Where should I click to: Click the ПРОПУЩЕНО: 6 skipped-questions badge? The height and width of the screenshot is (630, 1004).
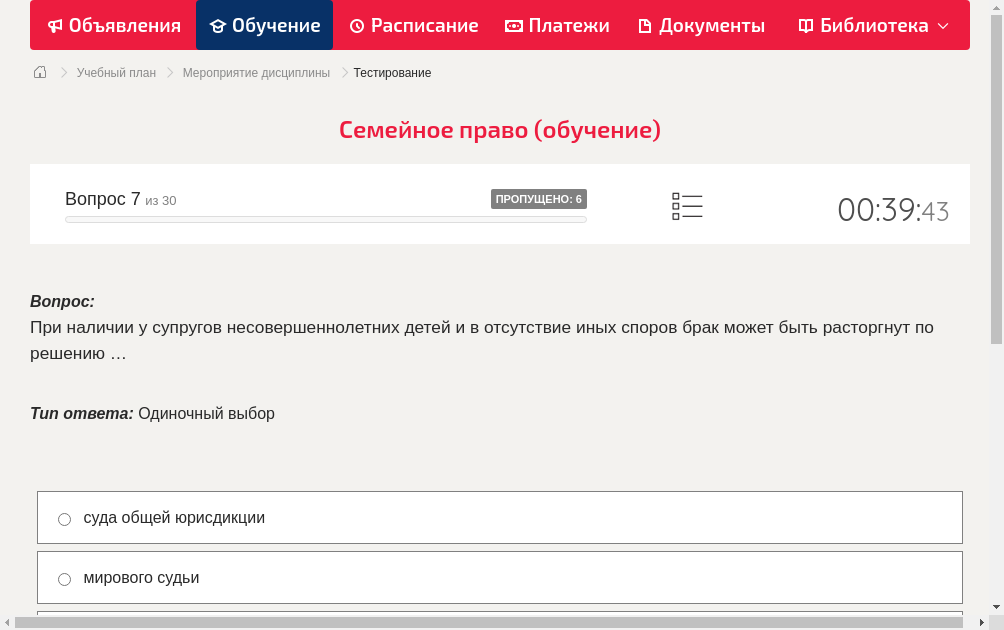(540, 199)
